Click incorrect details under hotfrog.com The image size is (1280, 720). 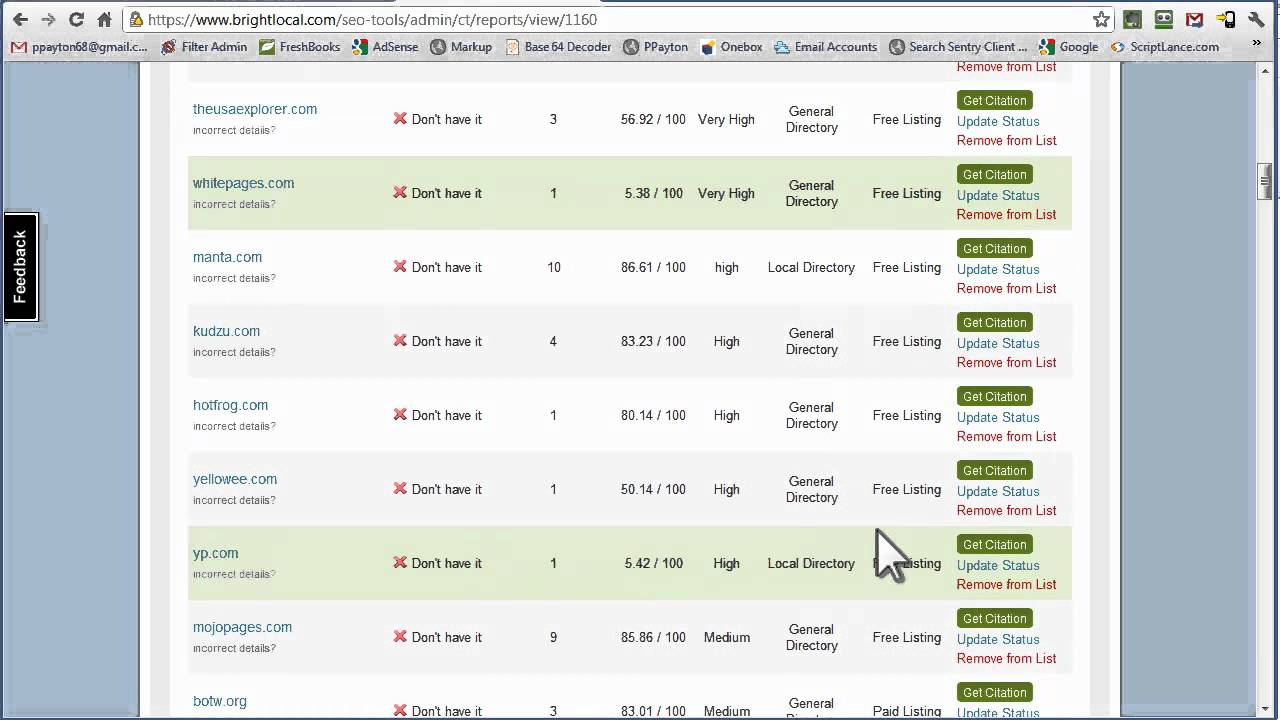[234, 426]
